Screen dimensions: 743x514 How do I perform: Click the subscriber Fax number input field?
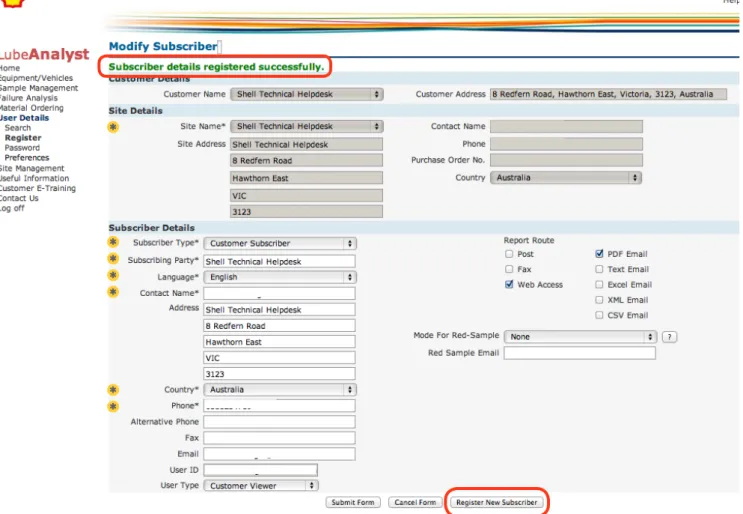[x=280, y=438]
